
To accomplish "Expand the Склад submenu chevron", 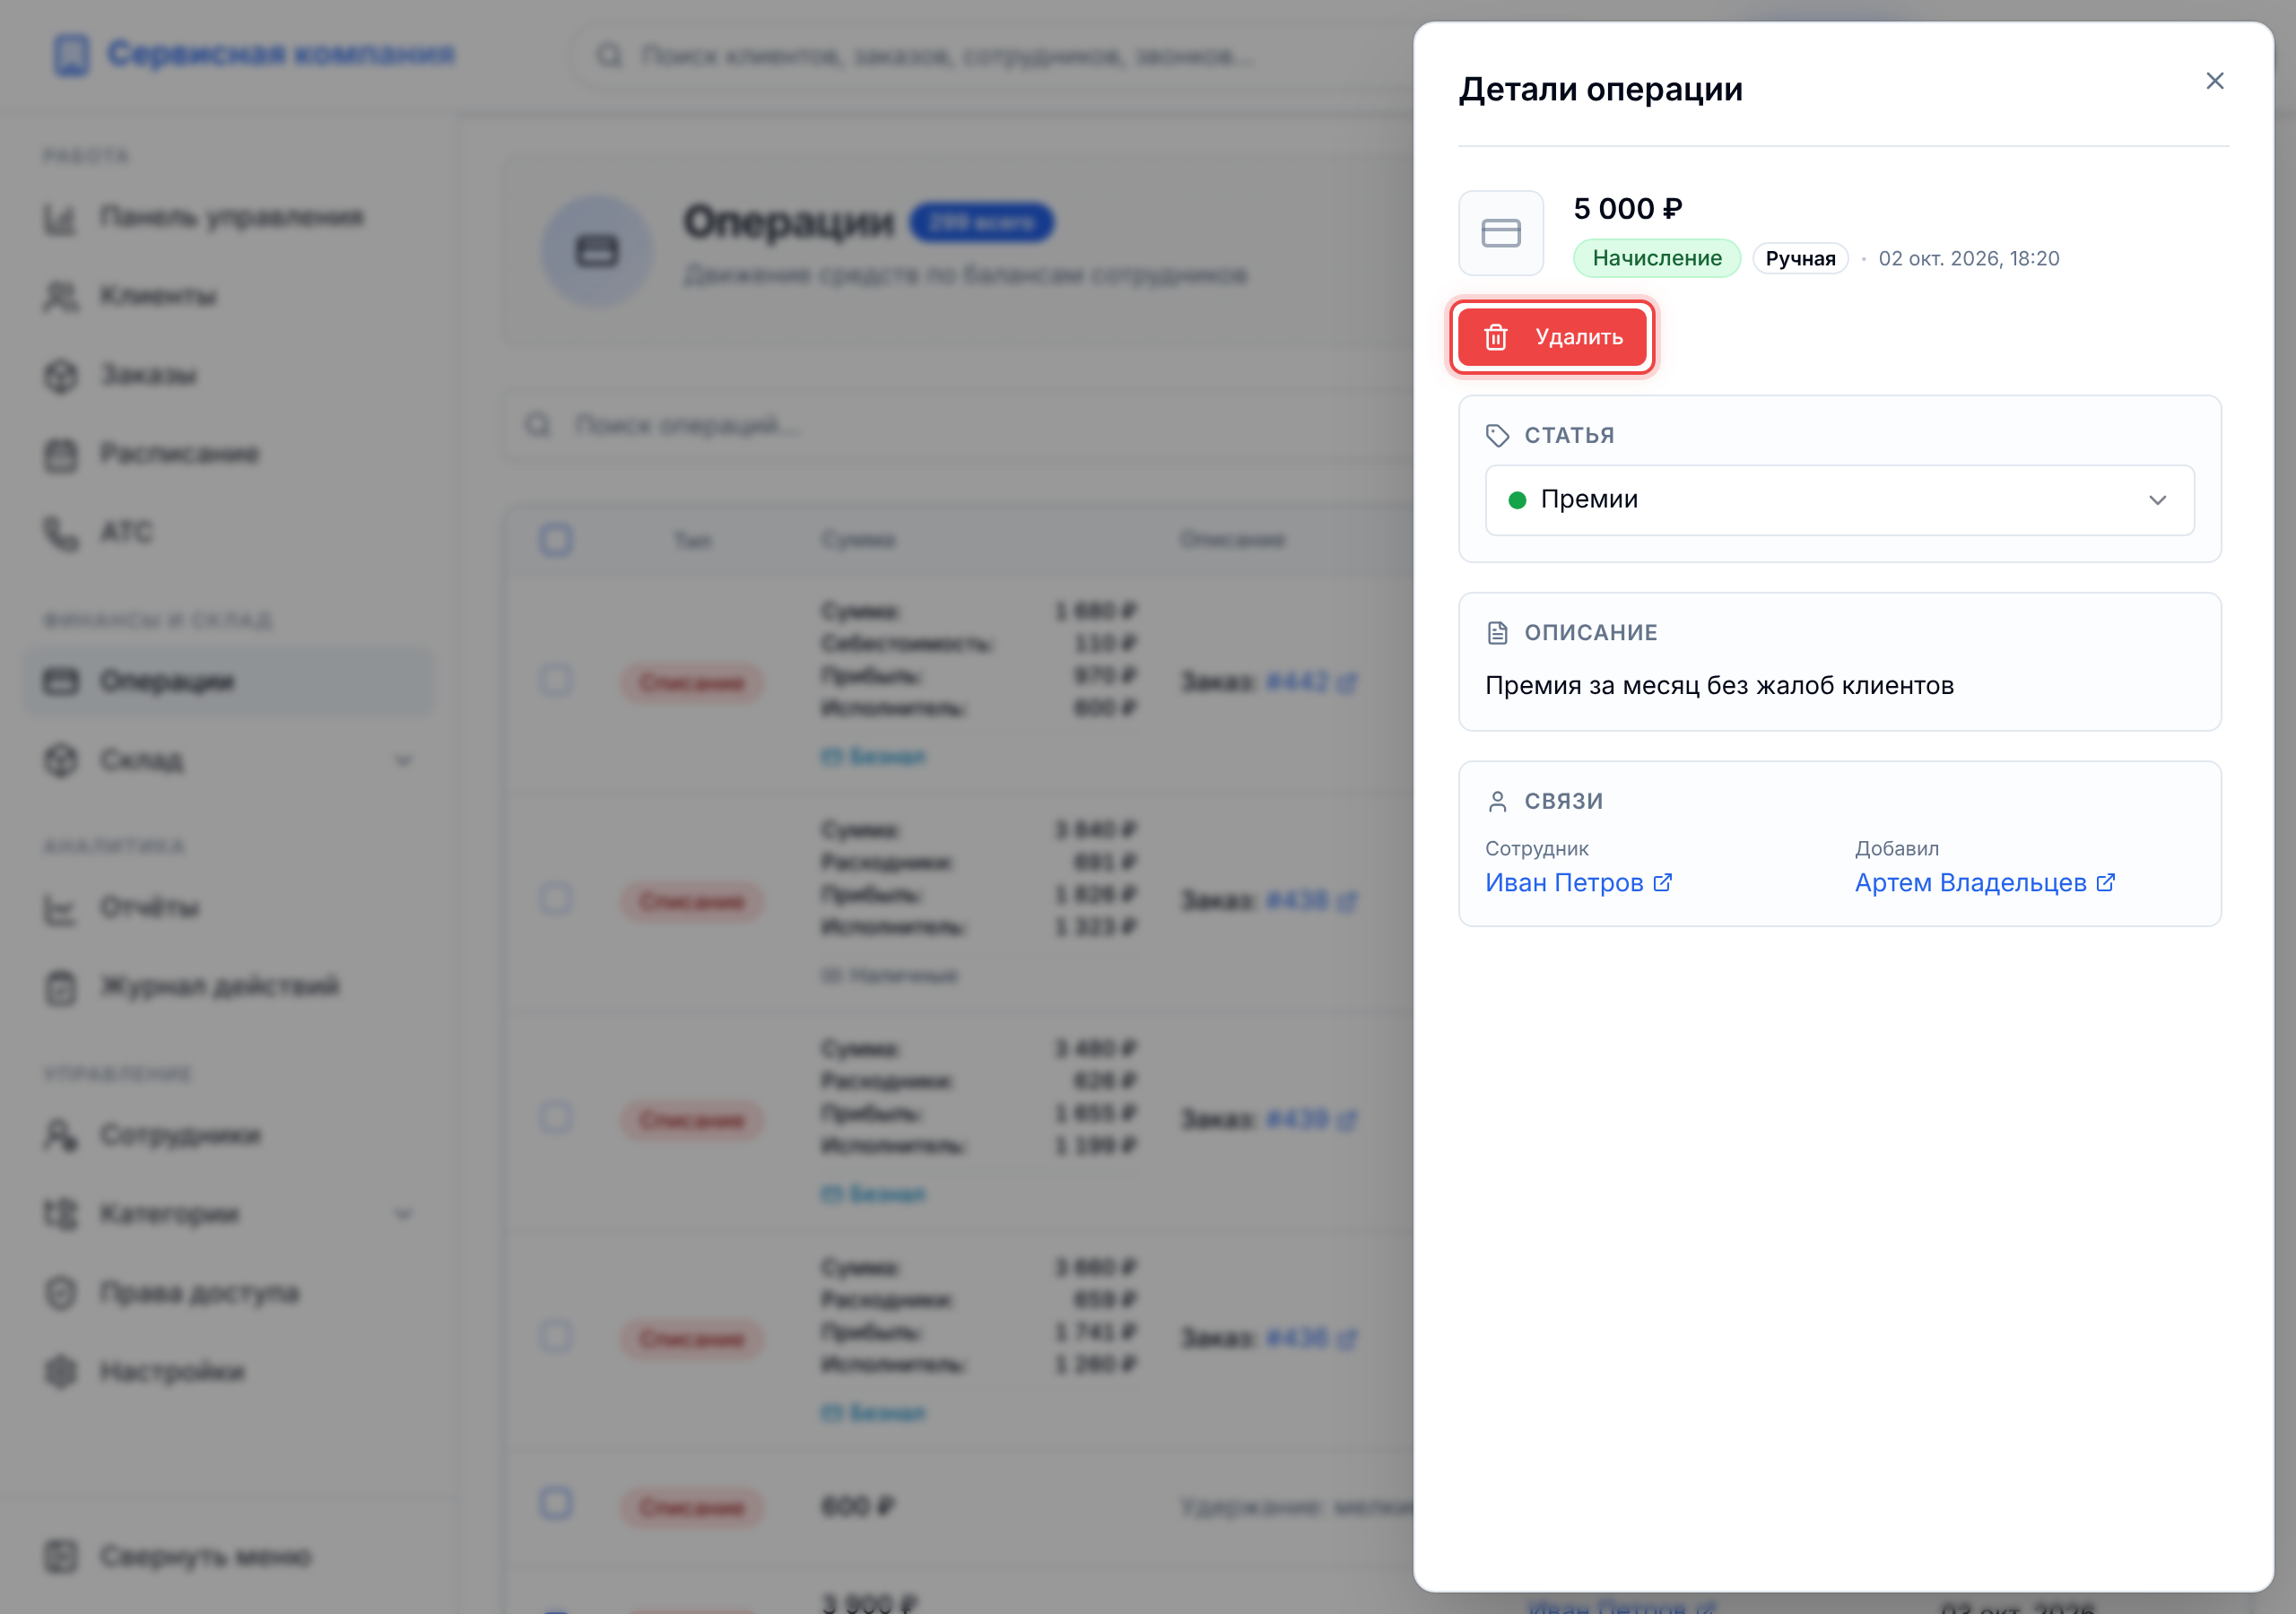I will [403, 761].
